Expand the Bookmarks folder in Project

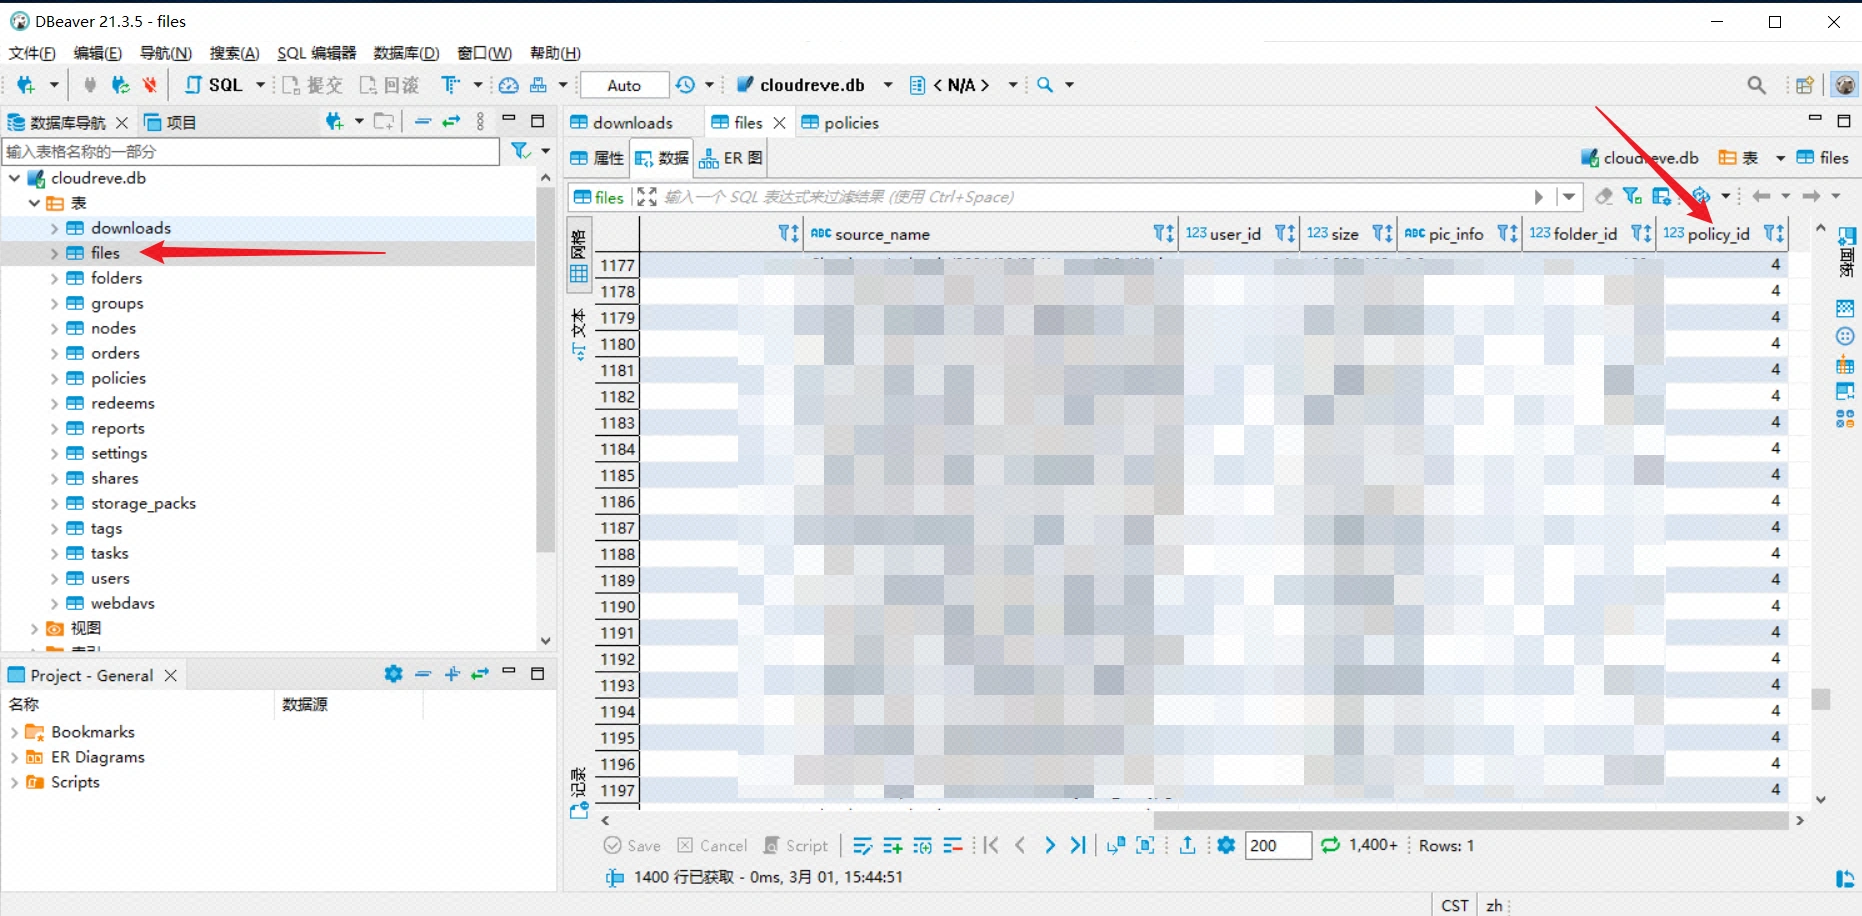coord(14,732)
